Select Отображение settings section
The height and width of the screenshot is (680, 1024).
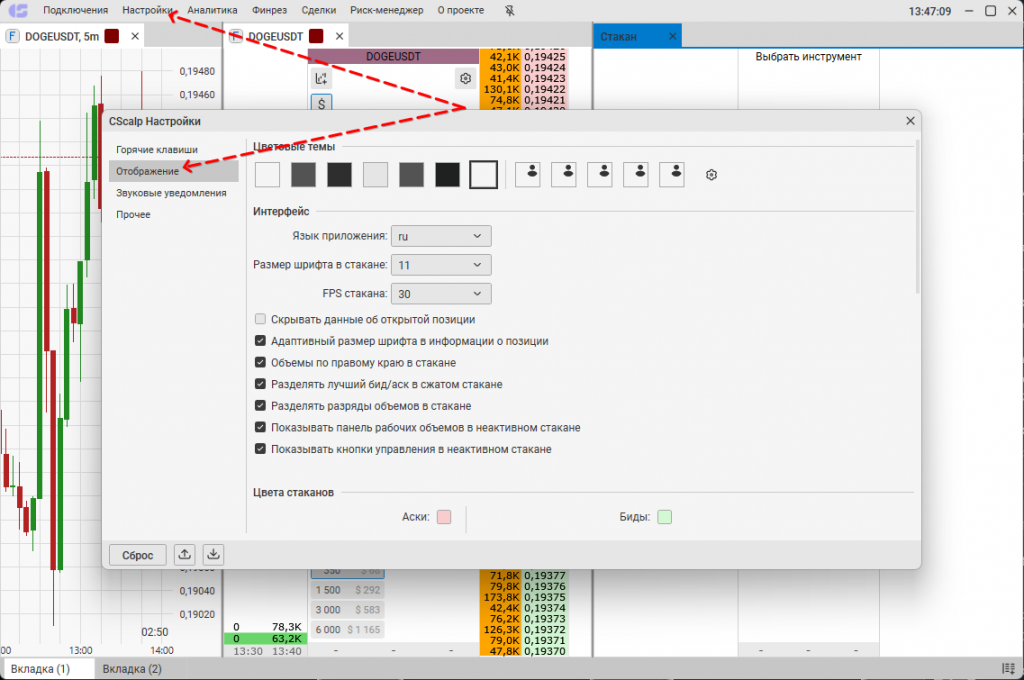pyautogui.click(x=174, y=171)
